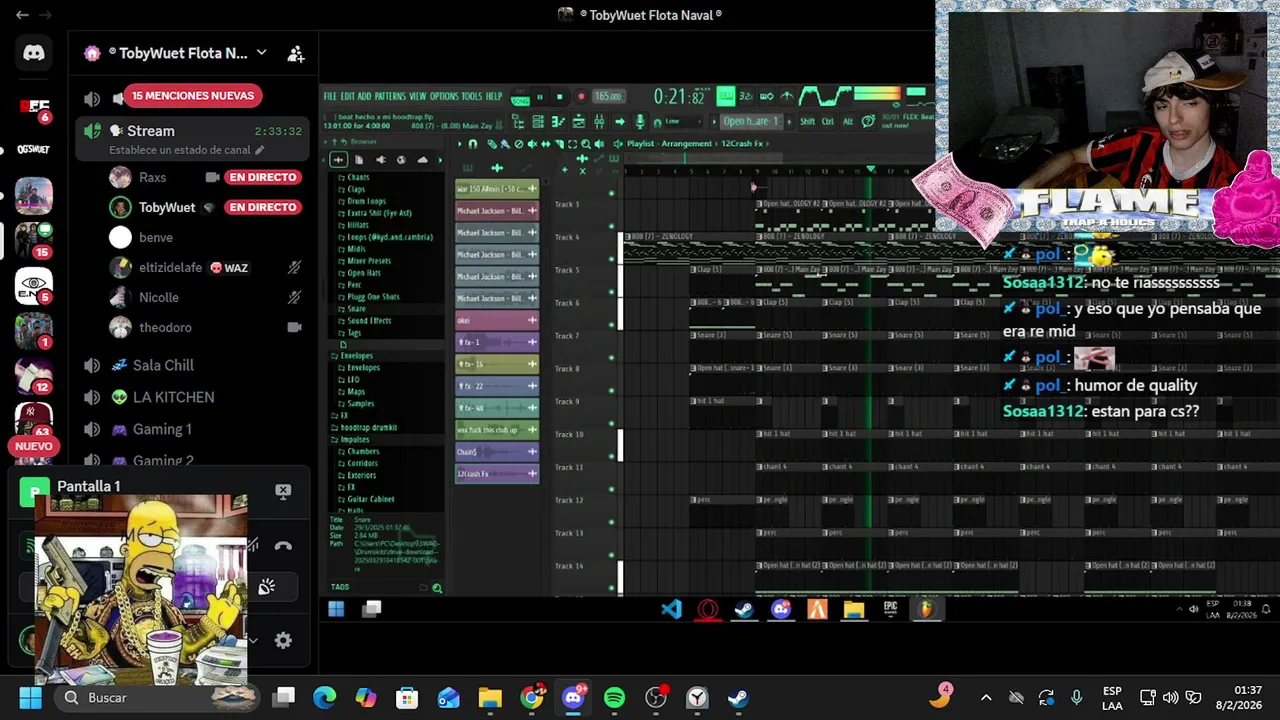Click the Shift modifier button

(807, 121)
